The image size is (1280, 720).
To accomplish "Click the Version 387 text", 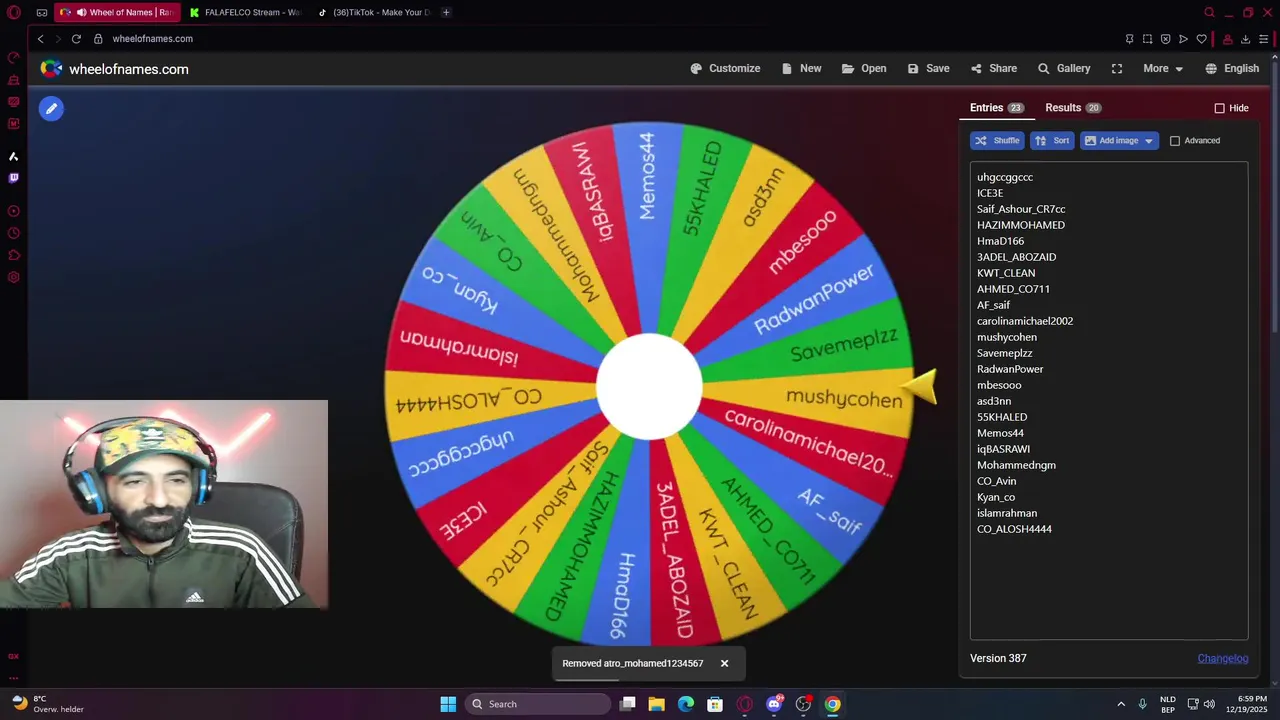I will [x=998, y=658].
